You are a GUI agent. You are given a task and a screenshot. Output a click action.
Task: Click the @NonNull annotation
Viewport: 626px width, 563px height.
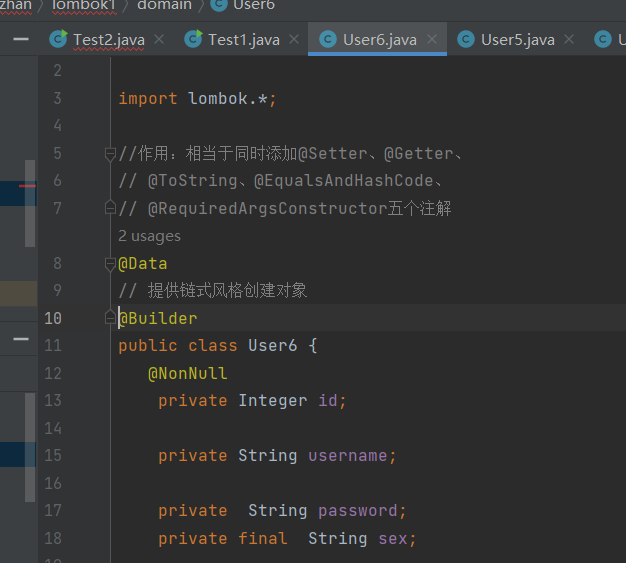(x=188, y=374)
